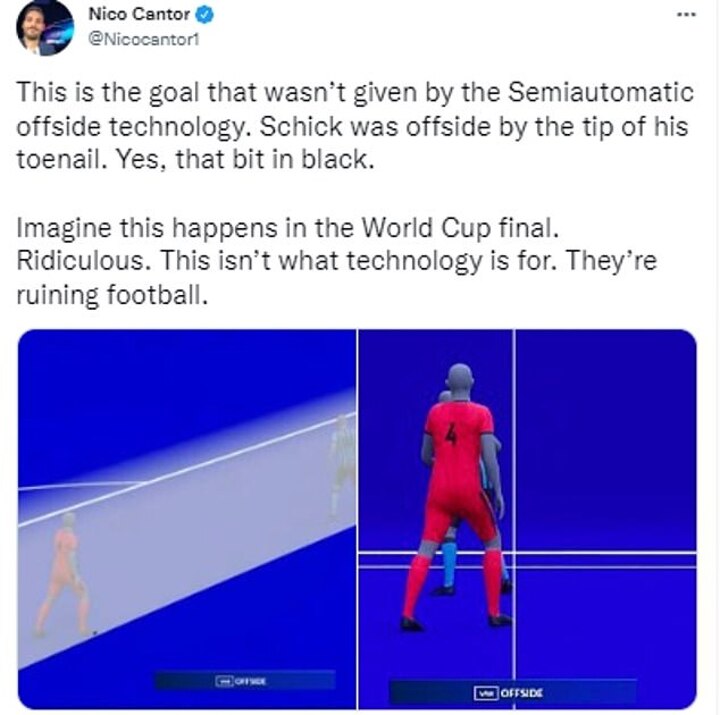The width and height of the screenshot is (720, 715).
Task: Open Nico Cantor's profile picture
Action: tap(45, 28)
